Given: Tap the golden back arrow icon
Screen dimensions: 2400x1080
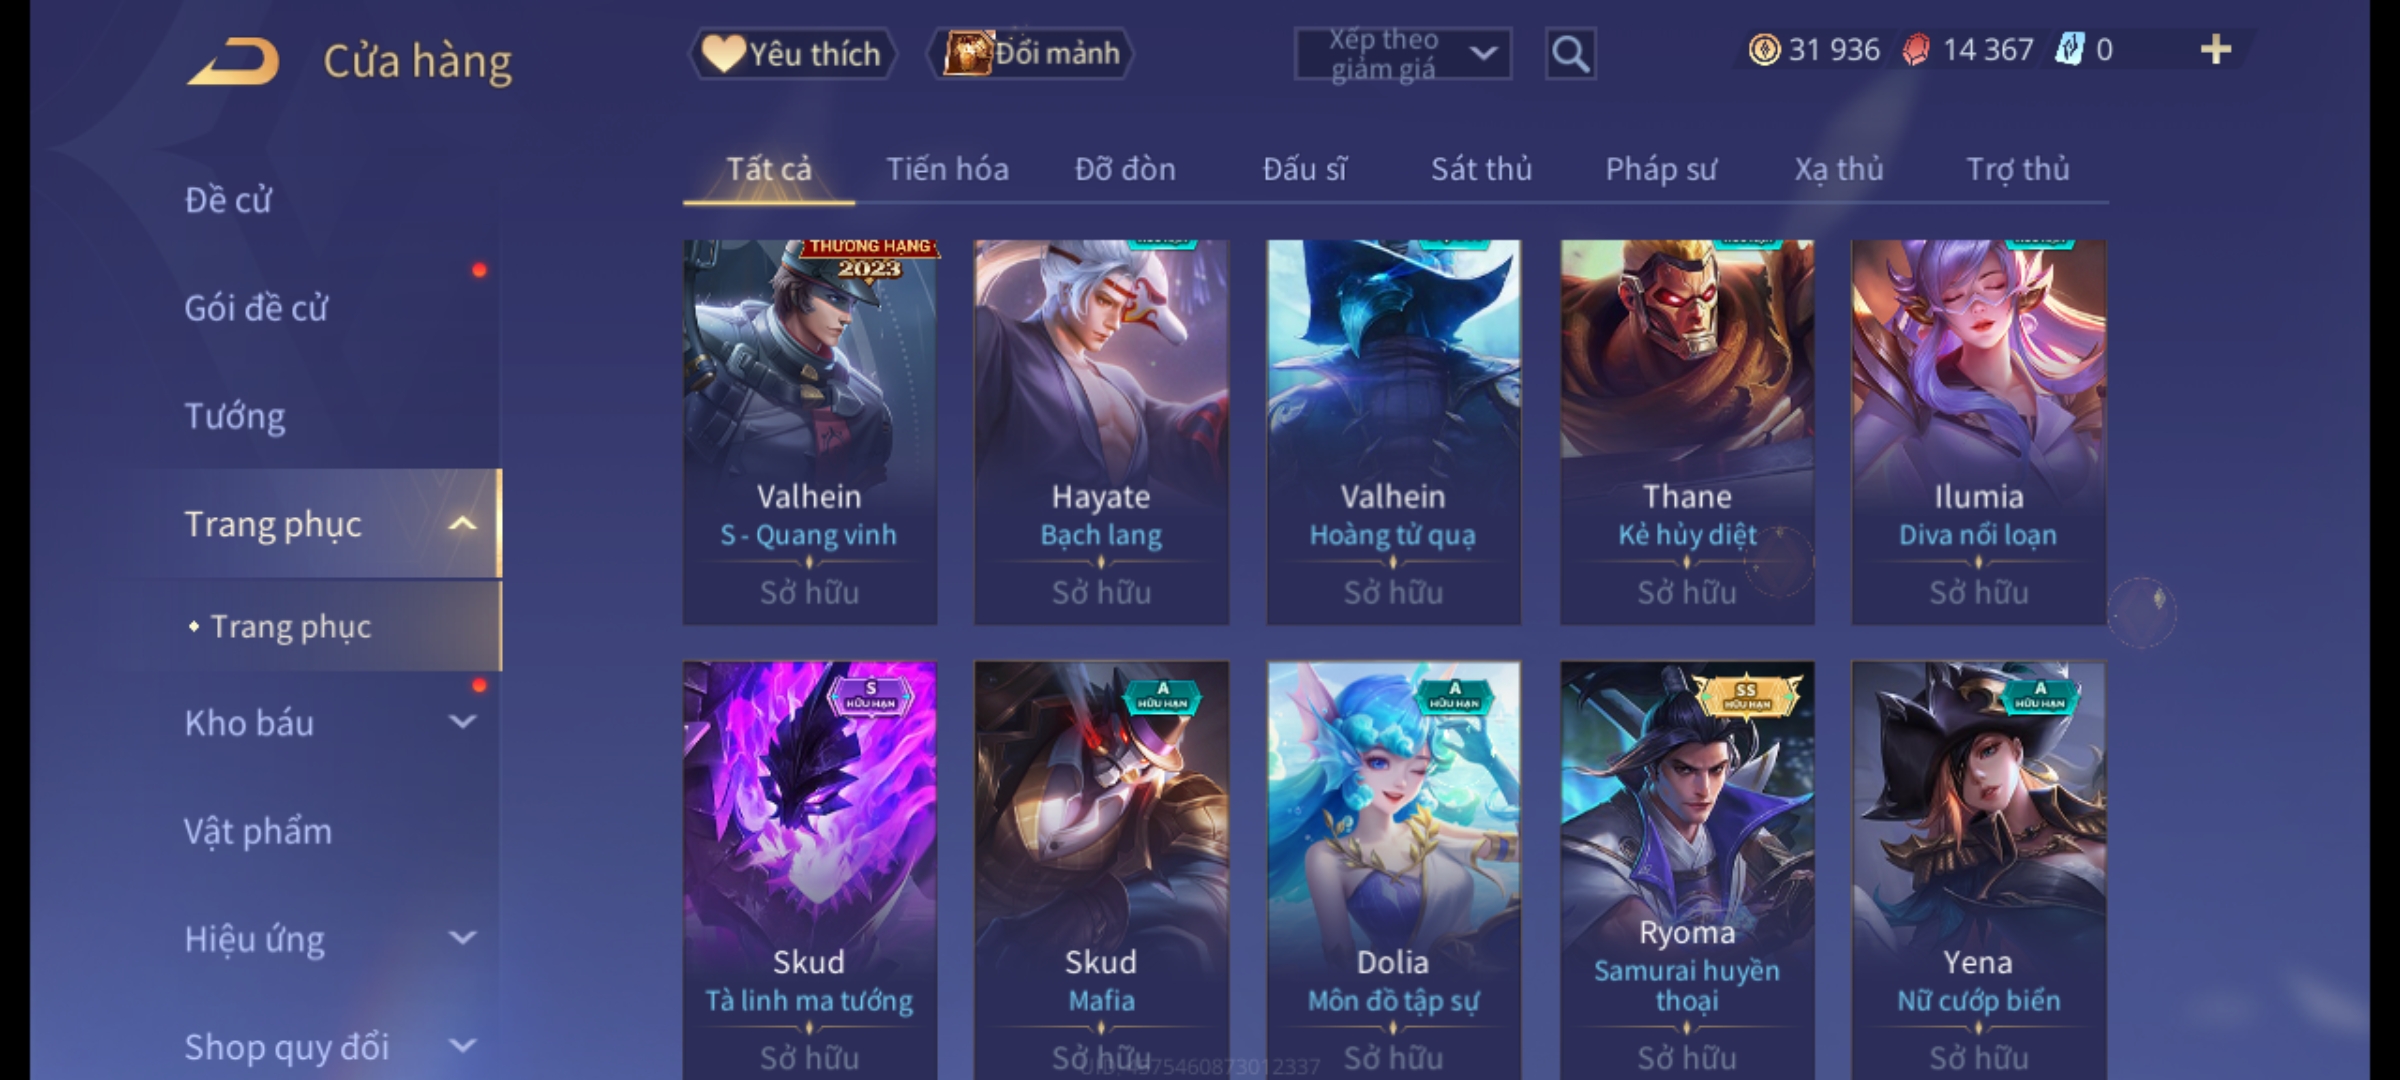Looking at the screenshot, I should pos(232,61).
